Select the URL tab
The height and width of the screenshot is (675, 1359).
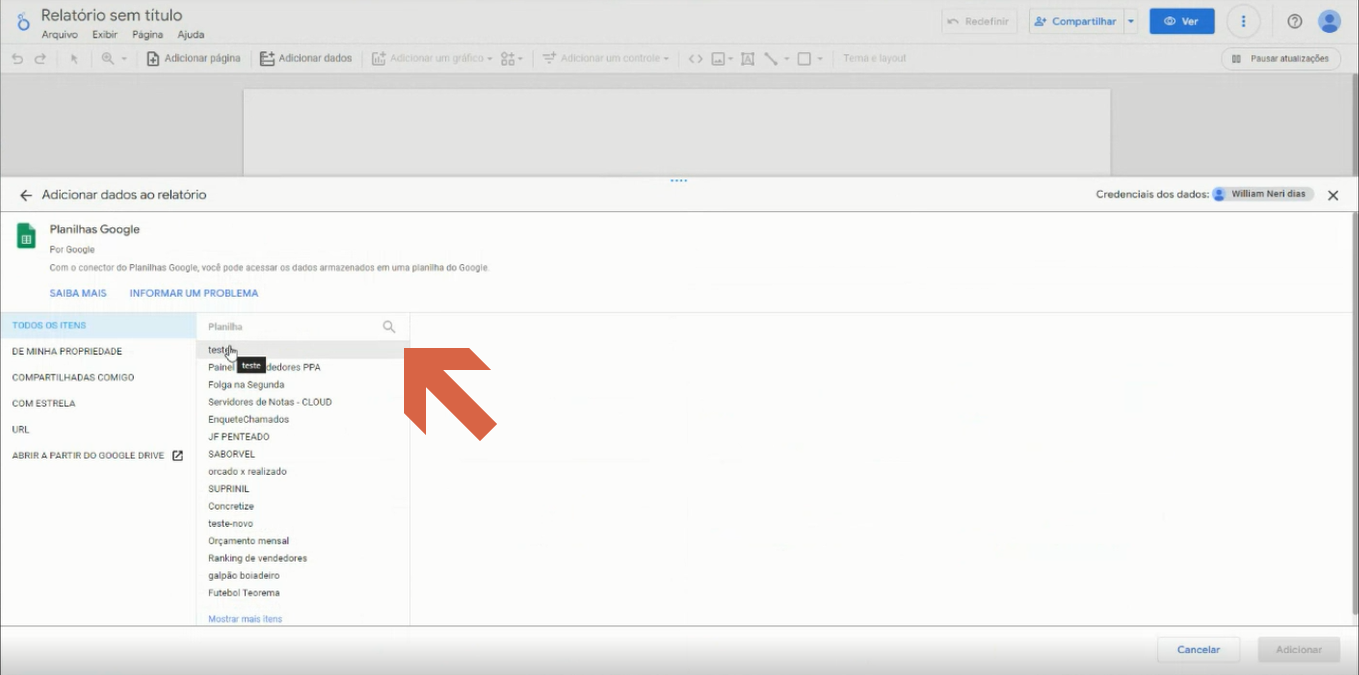(98, 429)
